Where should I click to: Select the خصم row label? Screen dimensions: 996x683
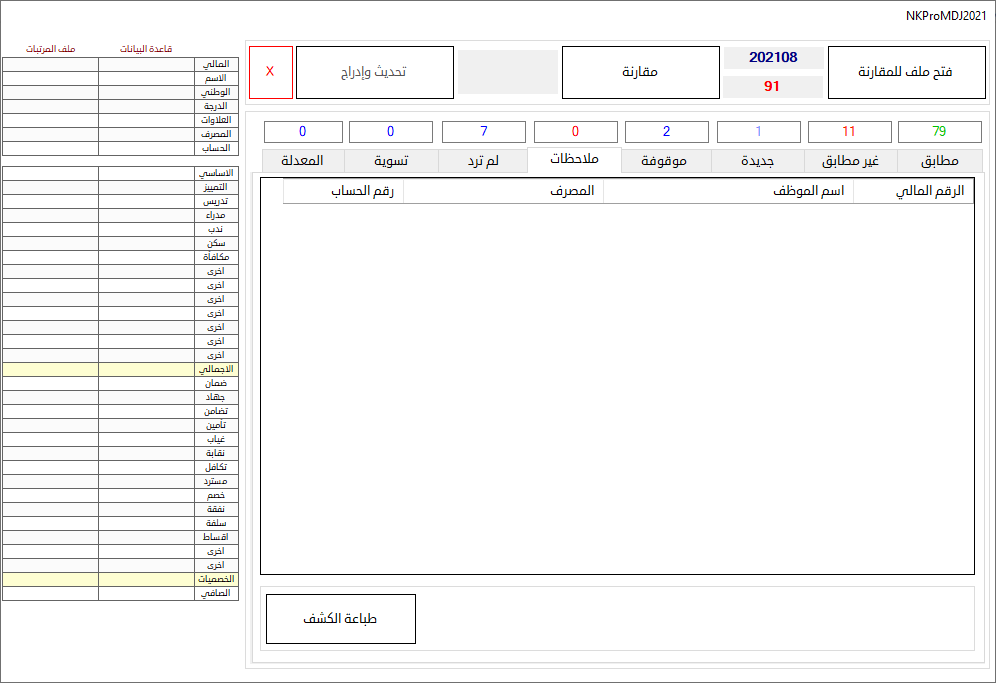click(x=217, y=495)
